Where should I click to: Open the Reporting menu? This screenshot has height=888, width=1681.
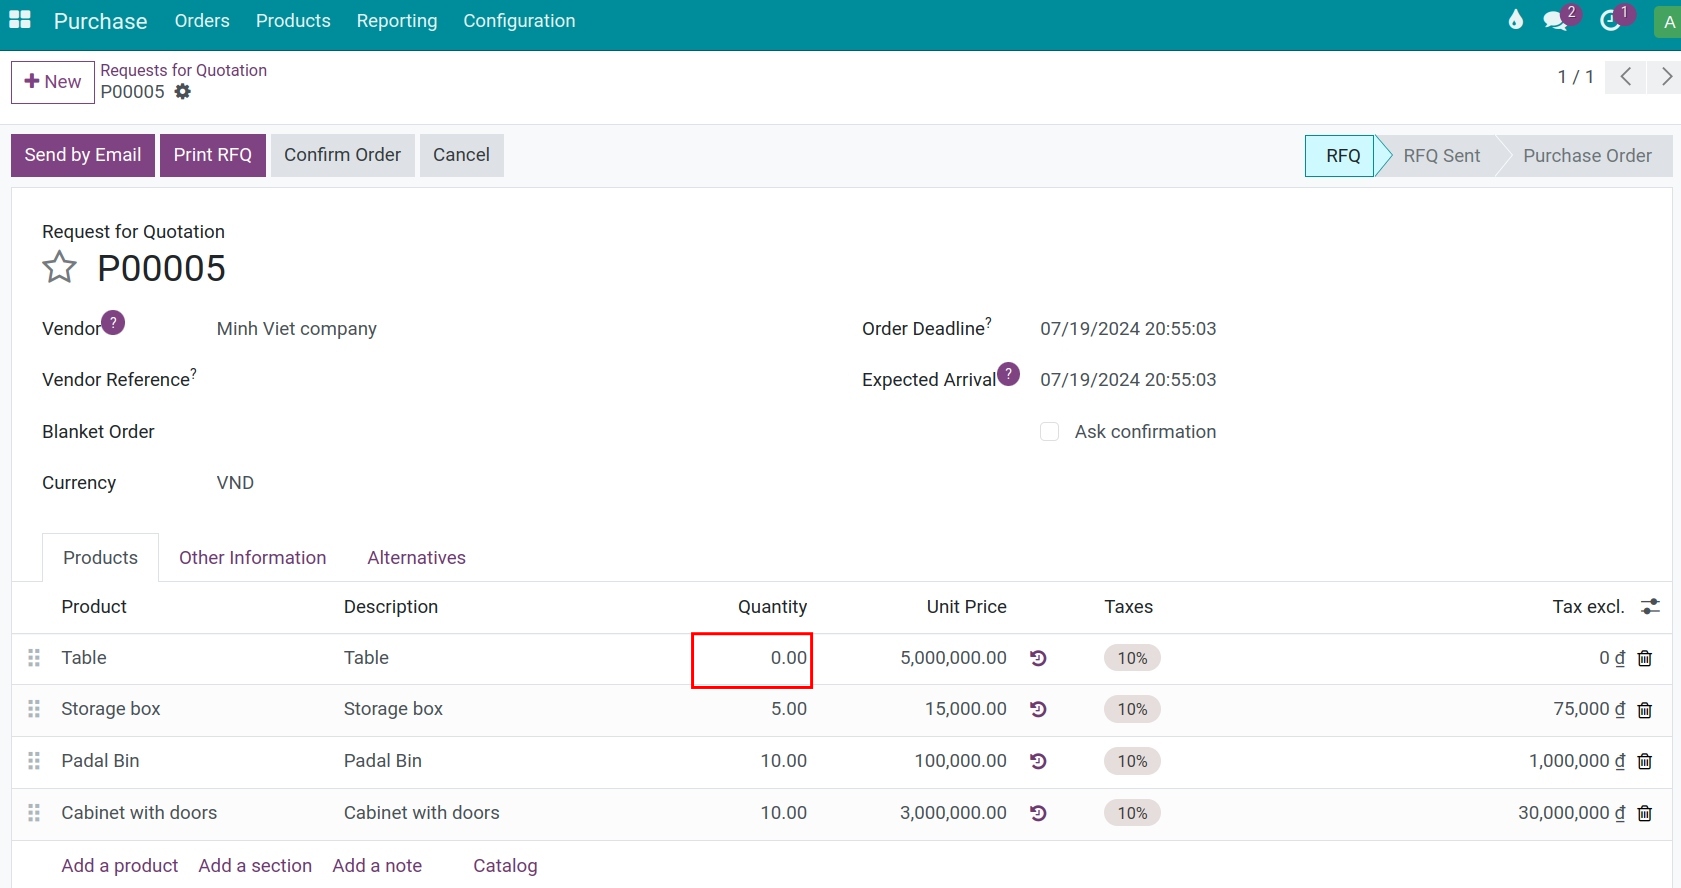pos(397,21)
